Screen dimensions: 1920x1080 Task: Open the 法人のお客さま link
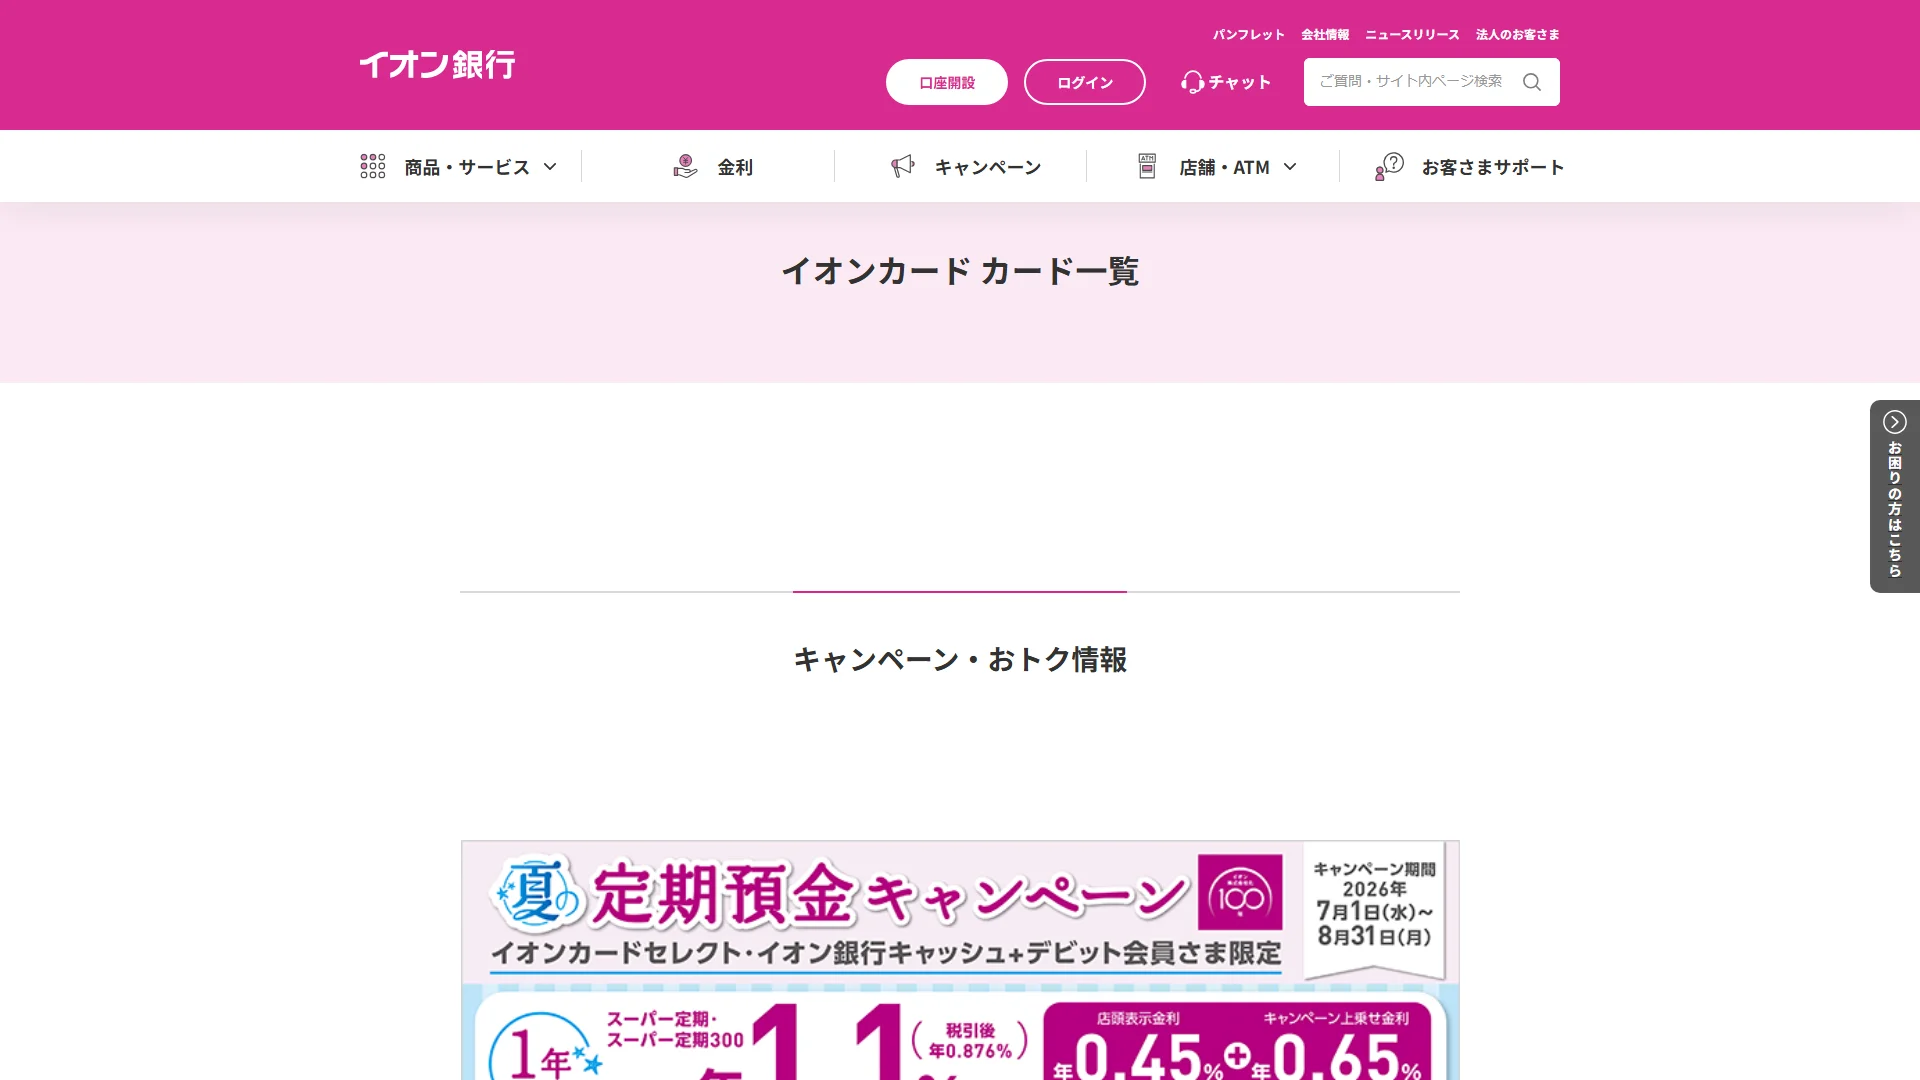(1517, 34)
